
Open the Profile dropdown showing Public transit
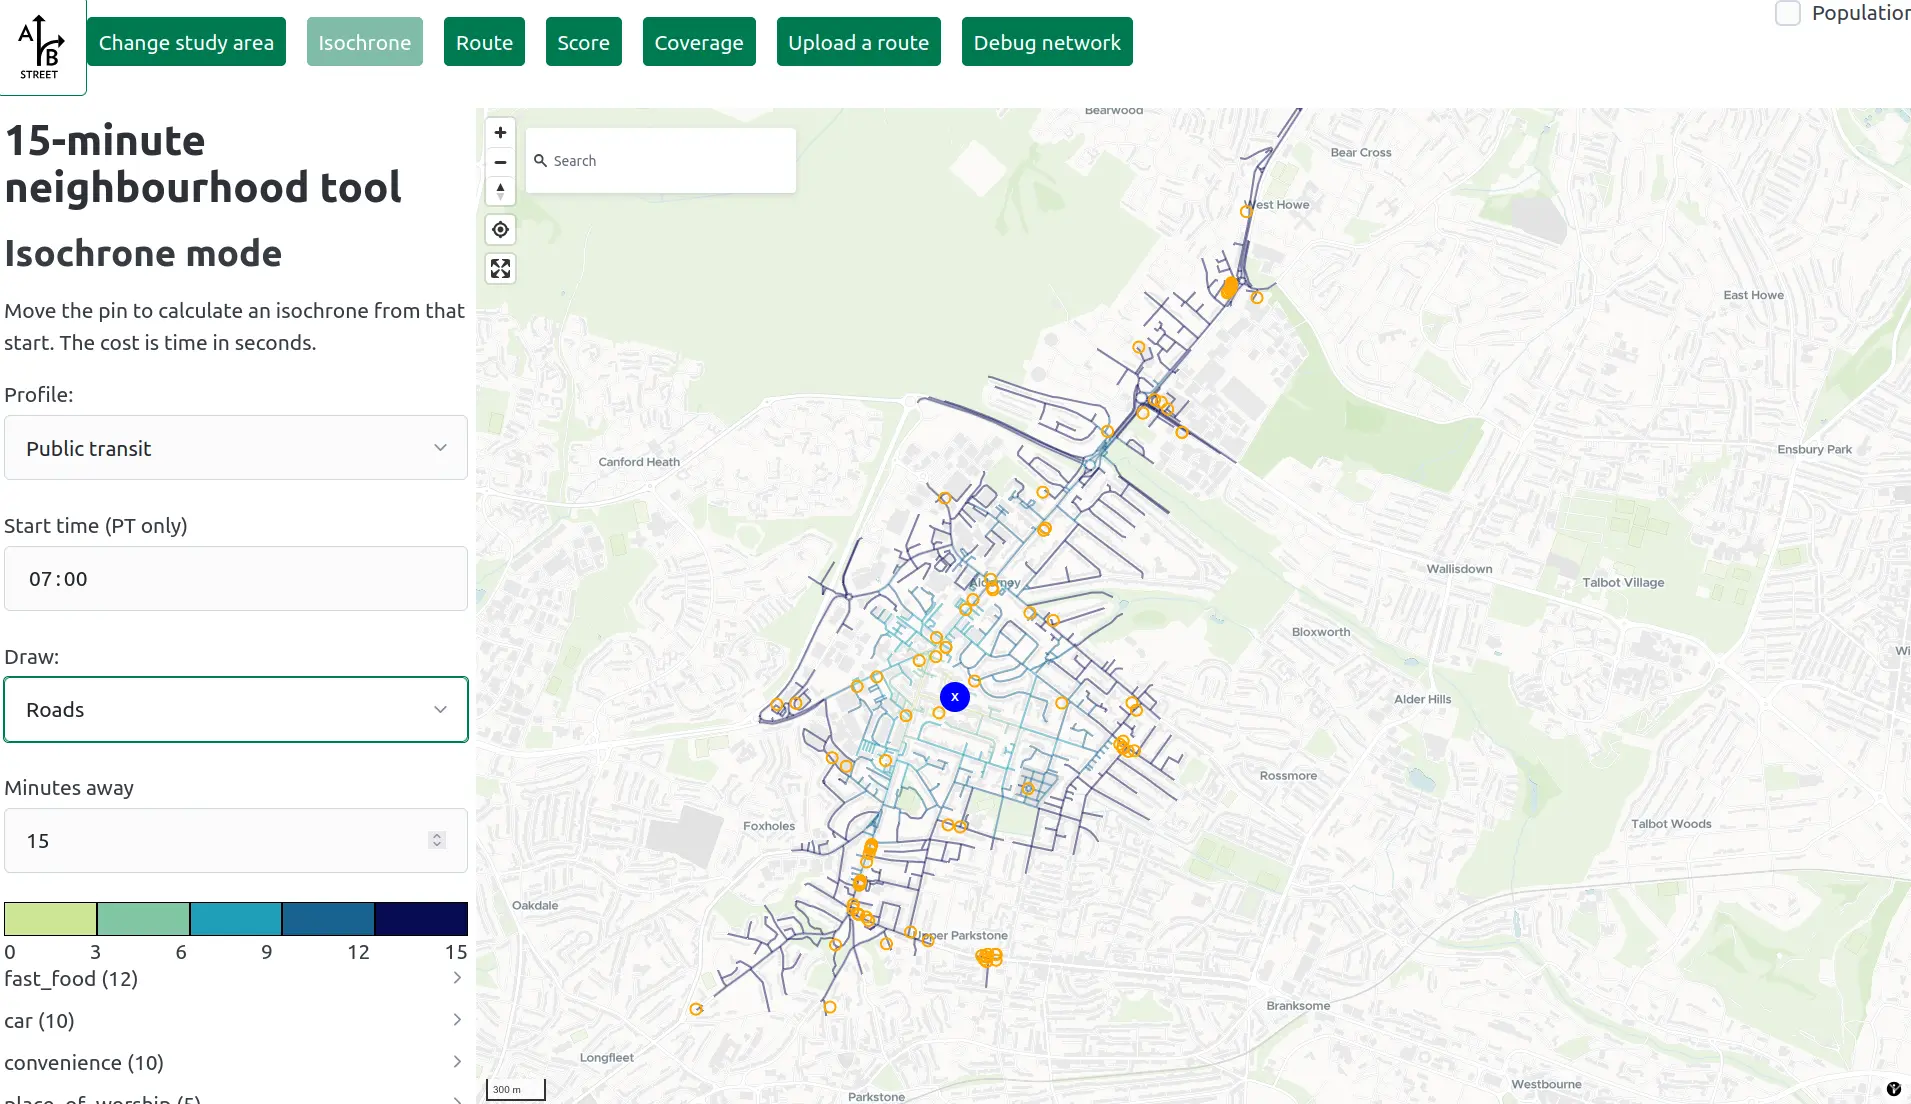[236, 448]
